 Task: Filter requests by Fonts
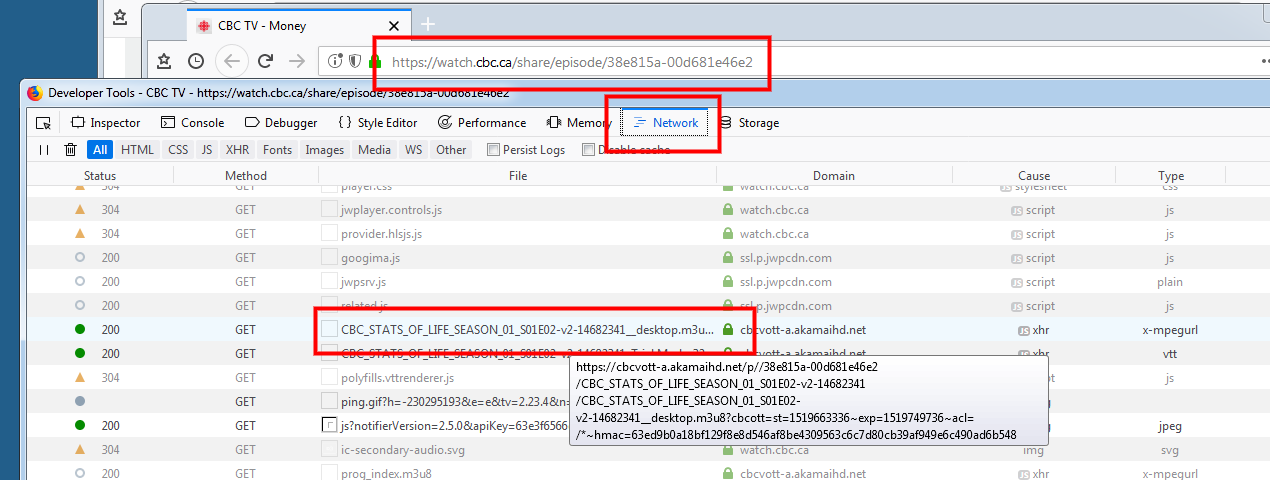[278, 150]
